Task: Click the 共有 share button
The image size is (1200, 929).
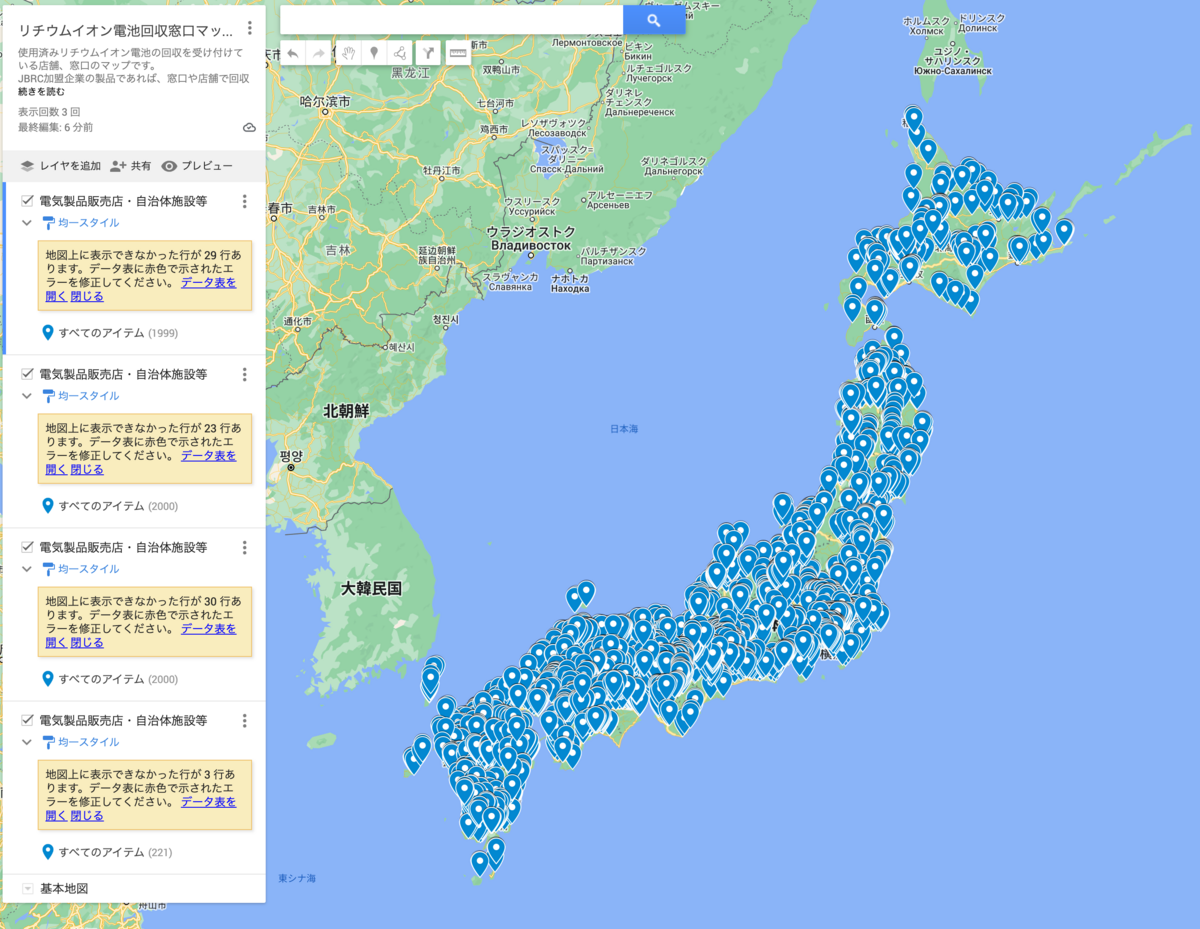Action: click(x=130, y=166)
